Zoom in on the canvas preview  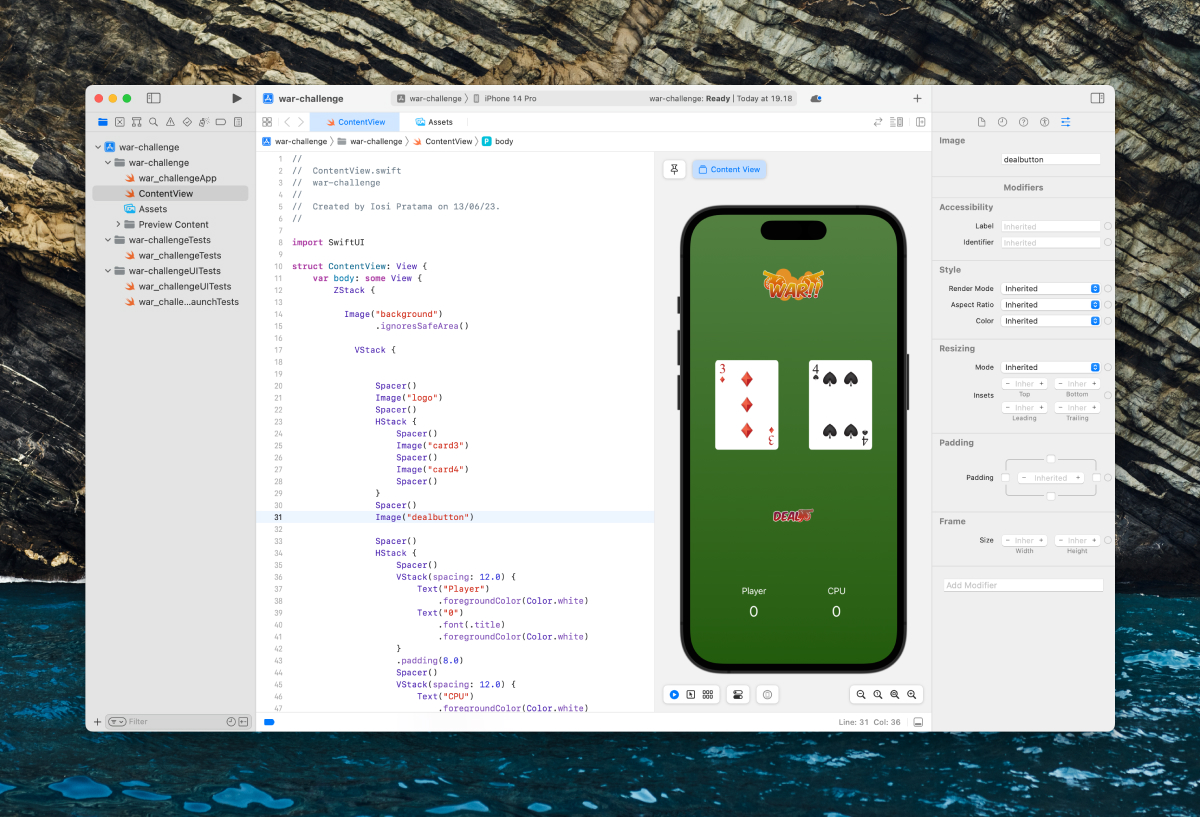911,694
